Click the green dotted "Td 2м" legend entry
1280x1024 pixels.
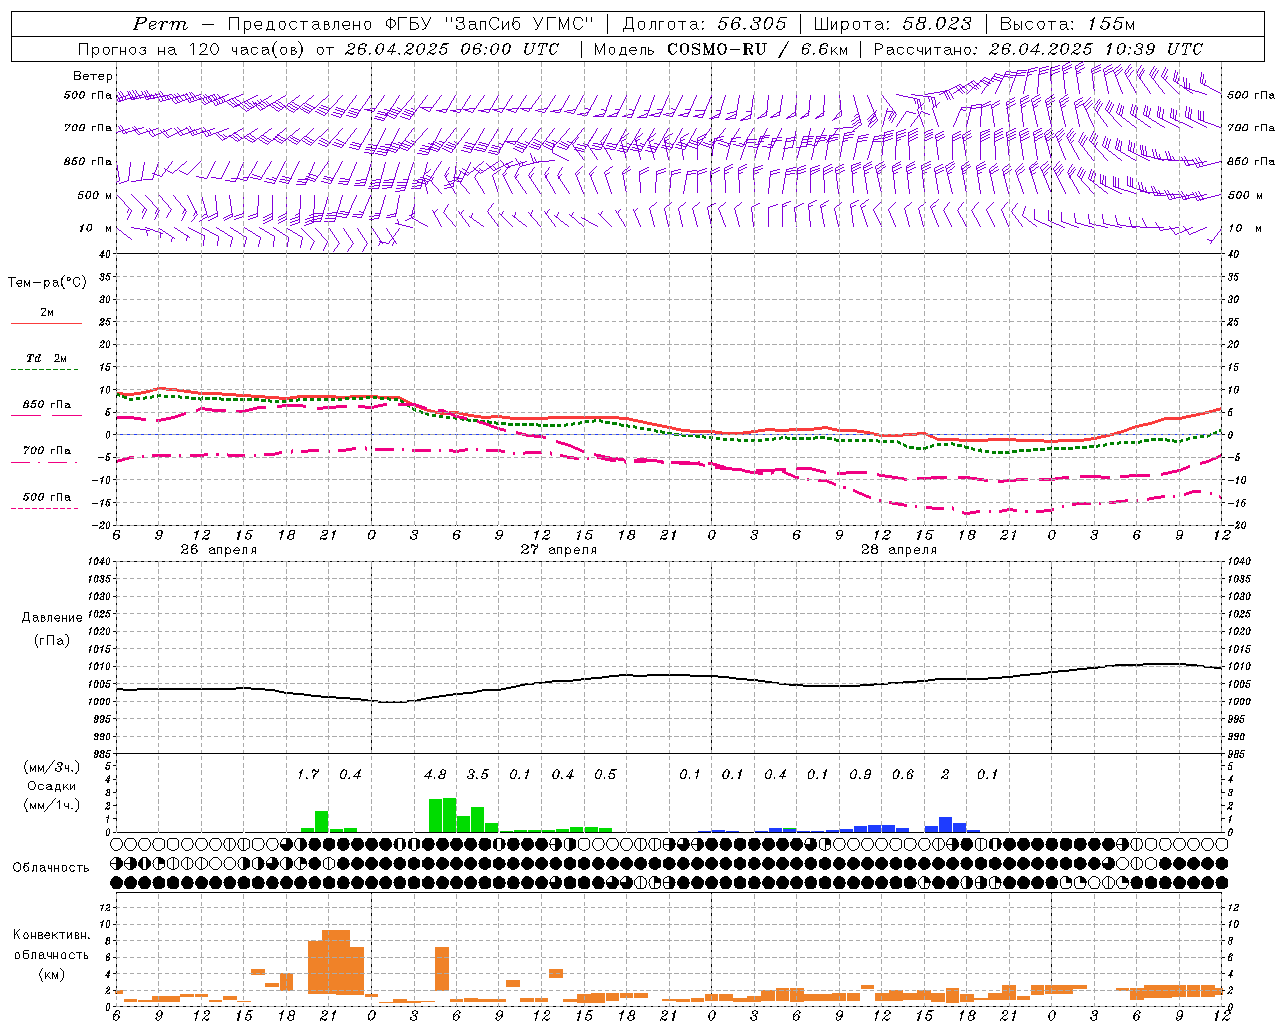[46, 363]
